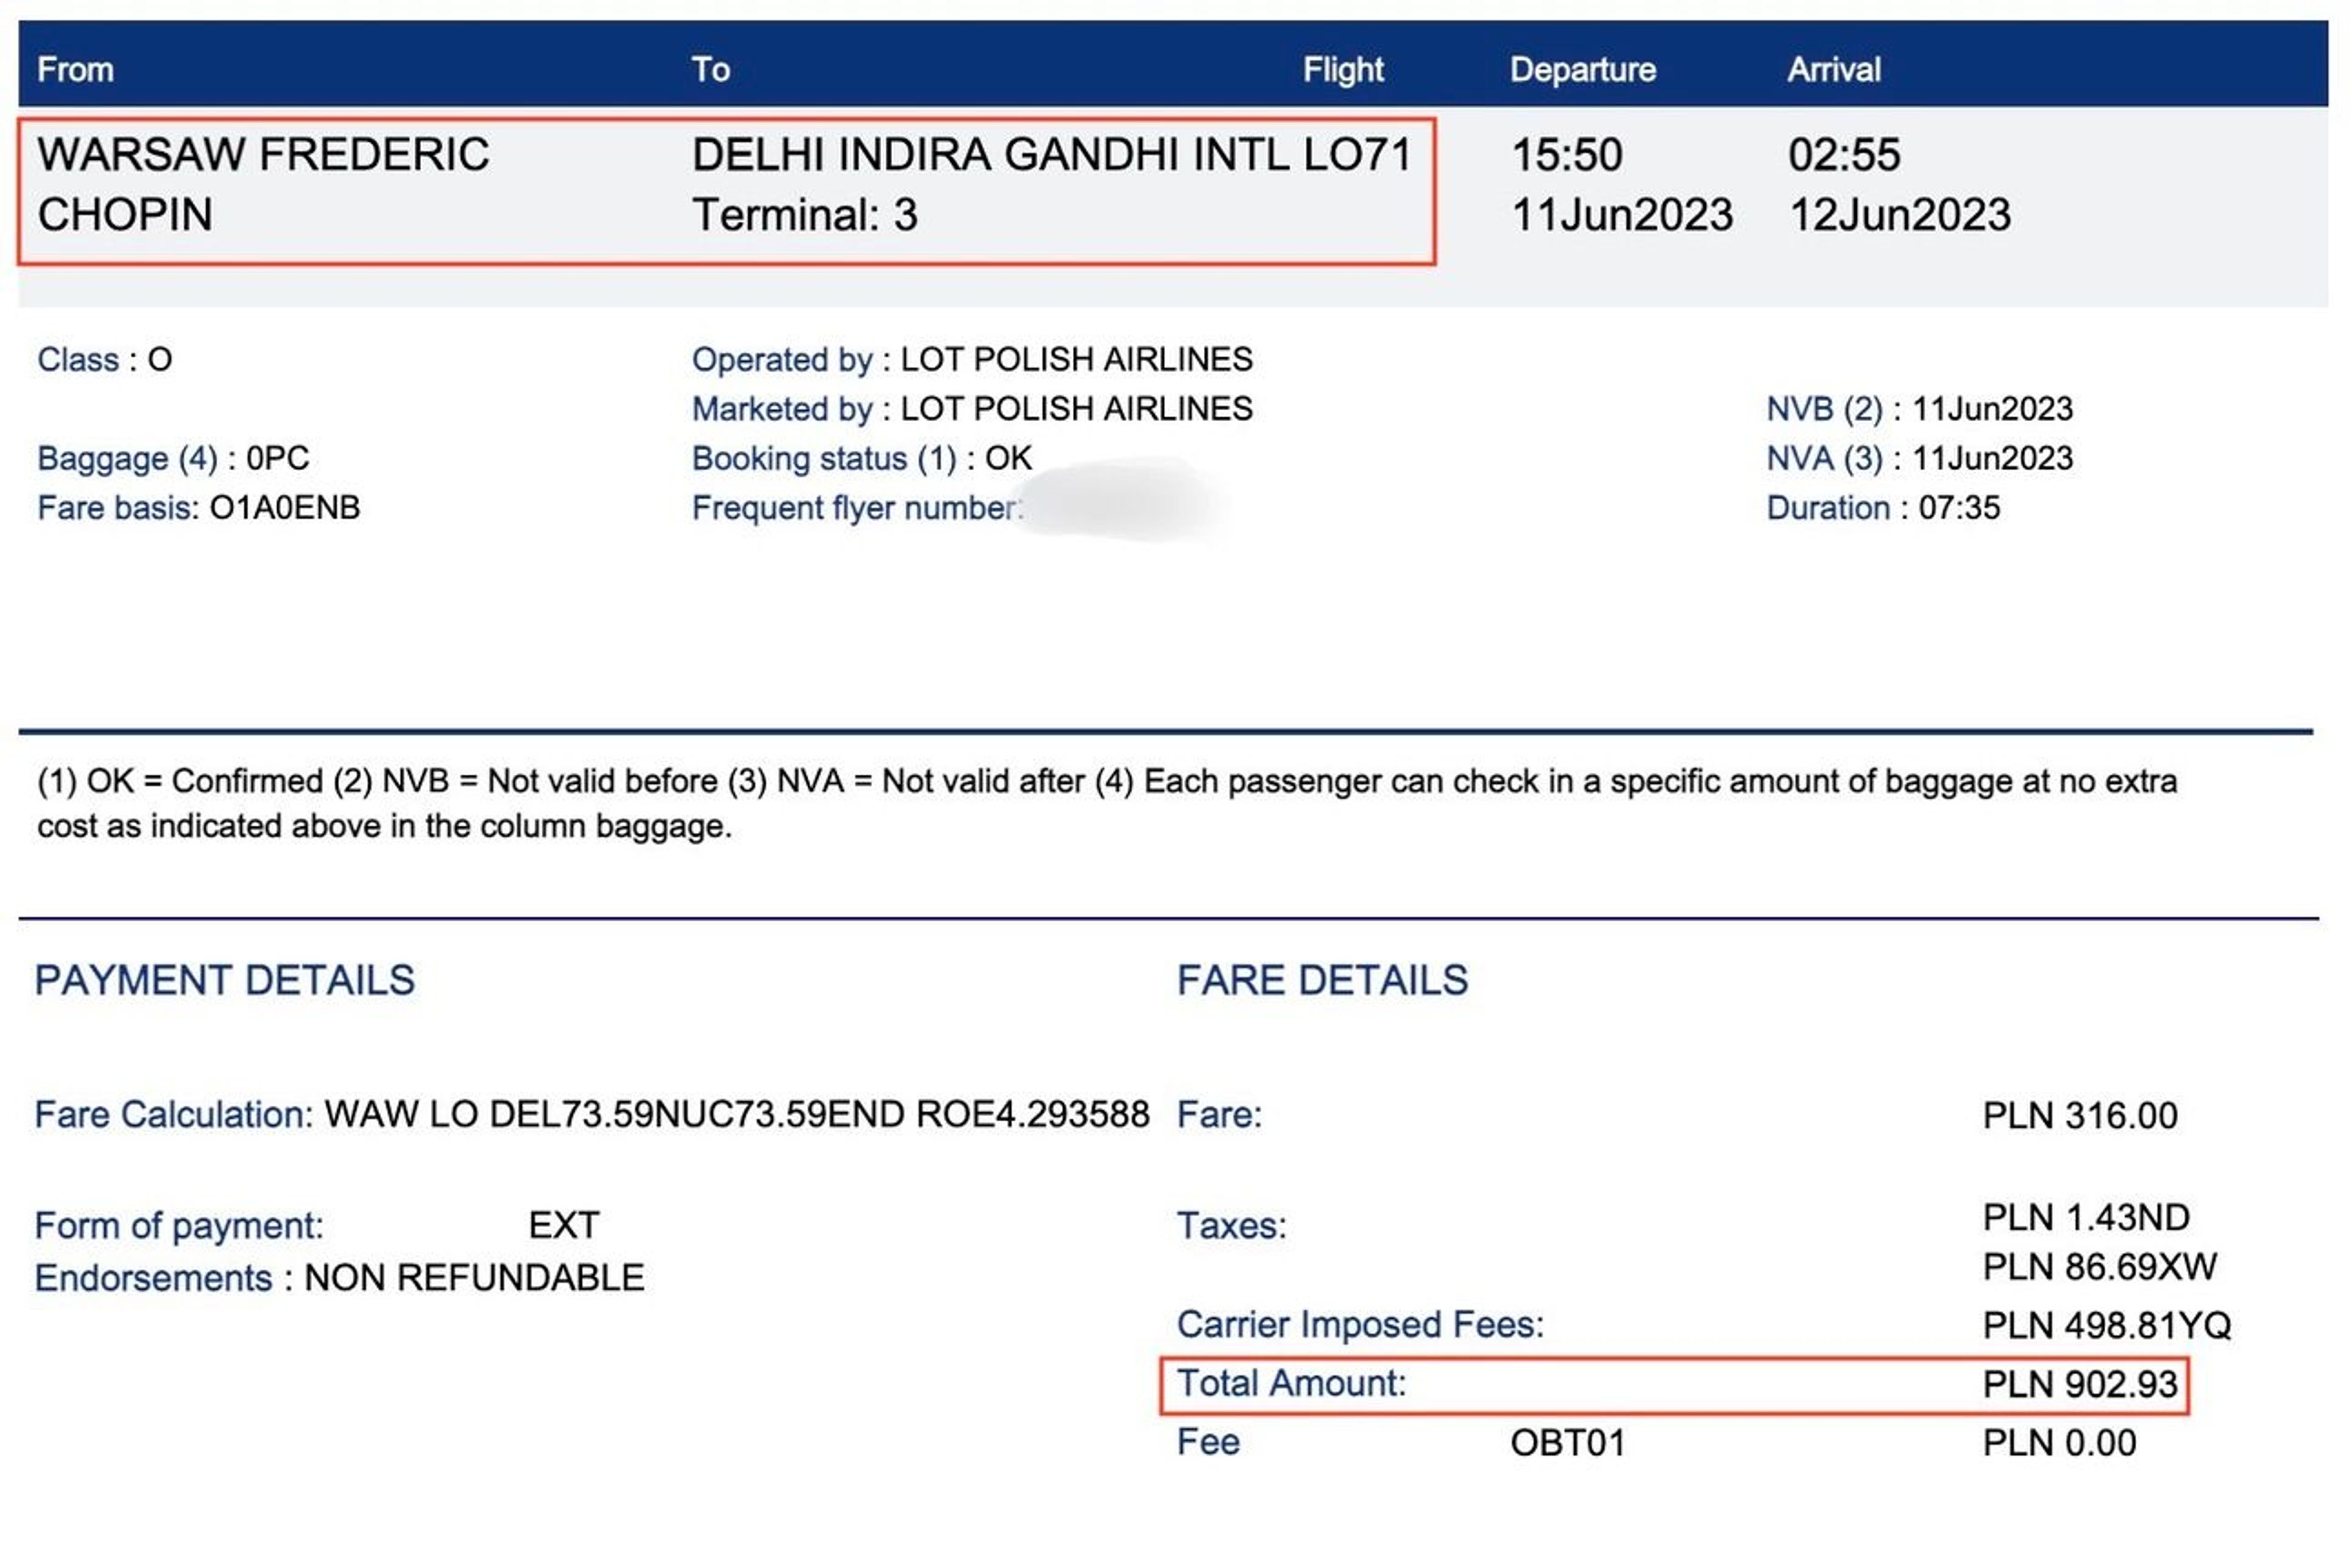
Task: Click the Baggage 0PC entry
Action: tap(173, 458)
